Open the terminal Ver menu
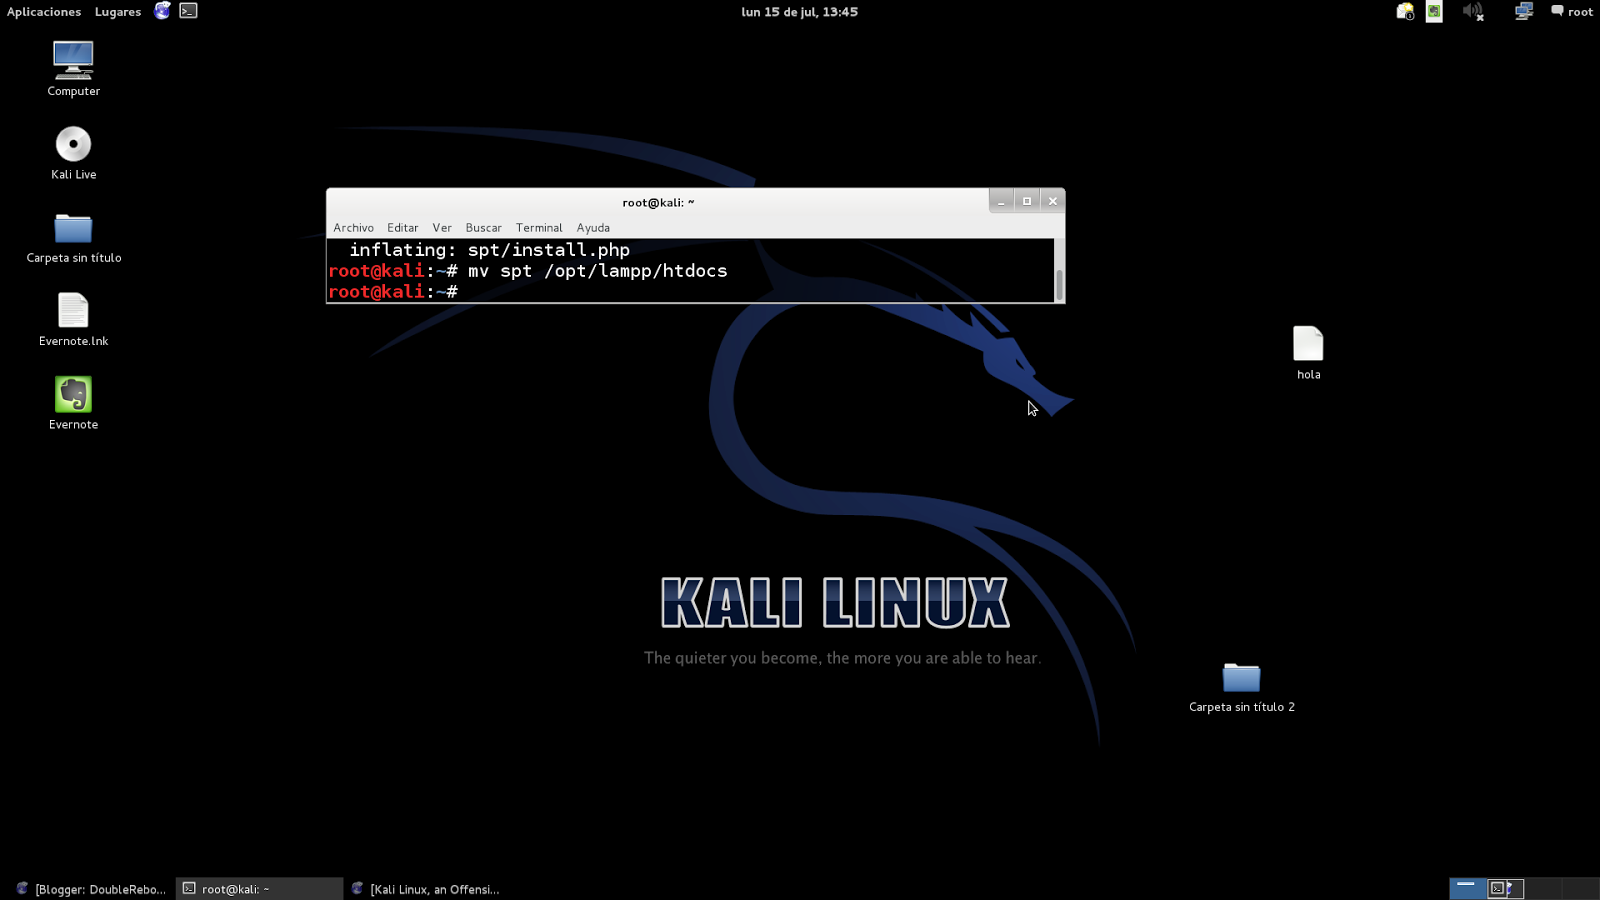1600x900 pixels. 442,228
